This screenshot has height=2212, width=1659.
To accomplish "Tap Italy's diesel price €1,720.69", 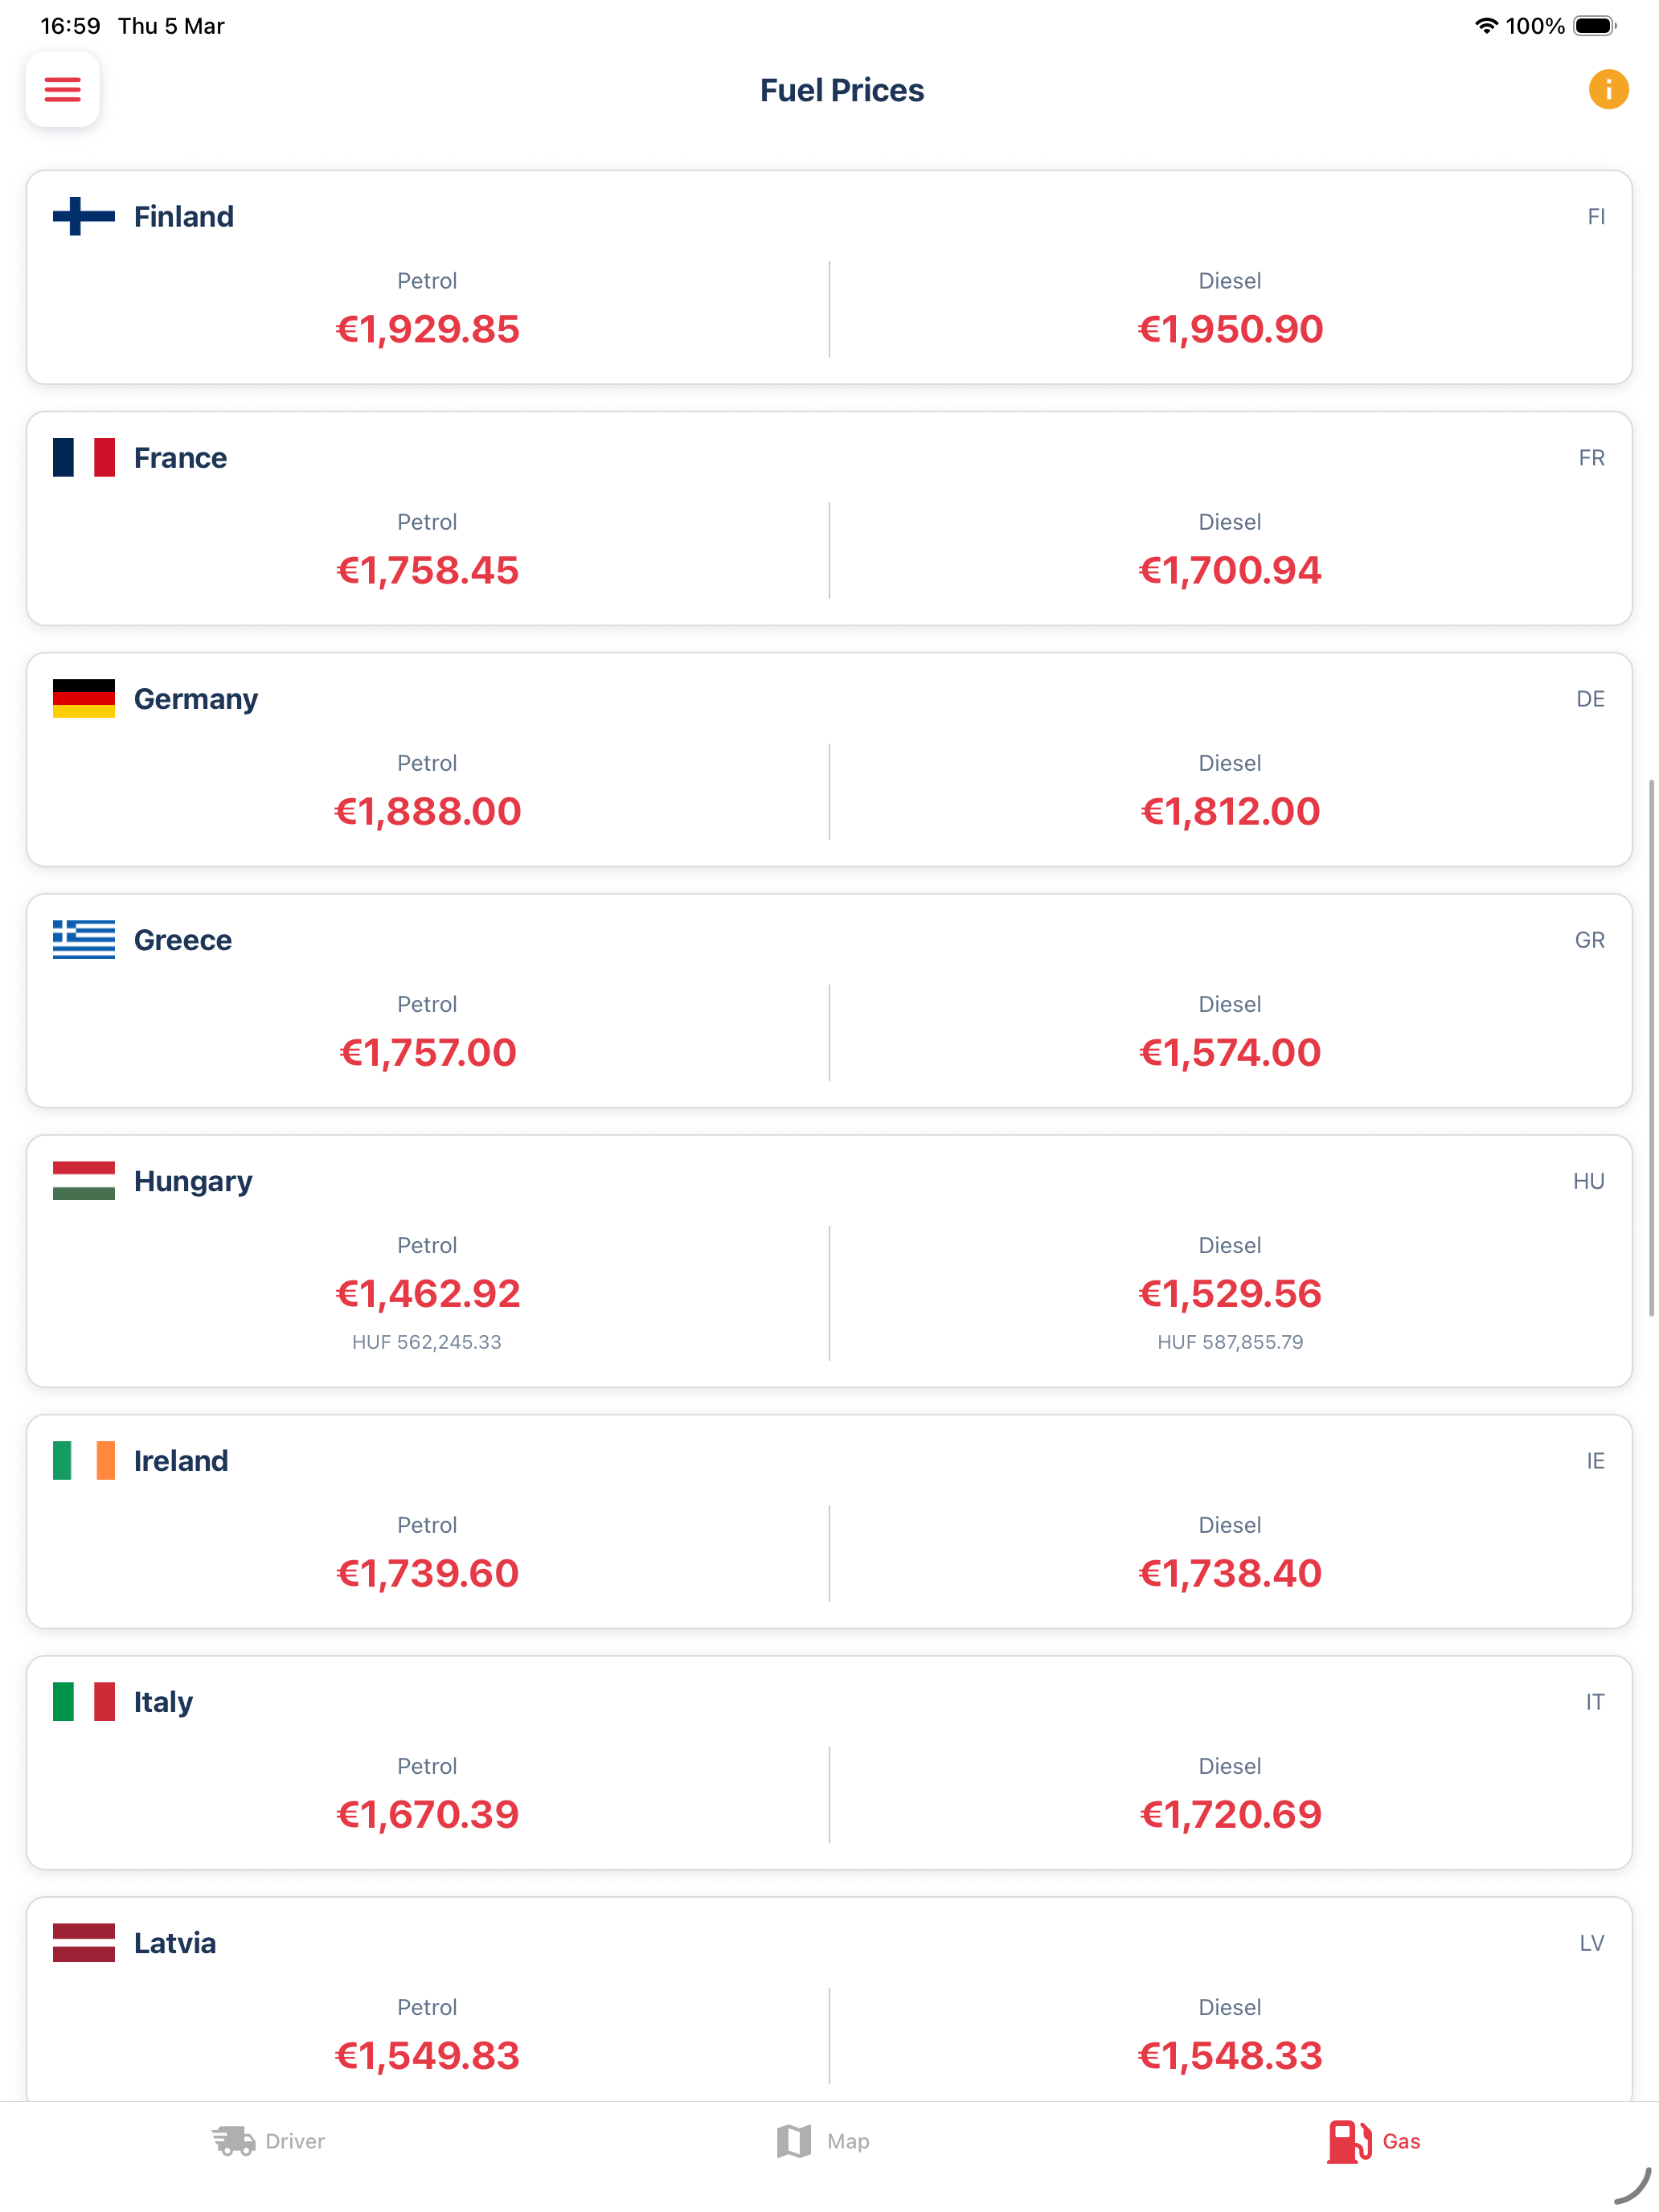I will coord(1230,1814).
